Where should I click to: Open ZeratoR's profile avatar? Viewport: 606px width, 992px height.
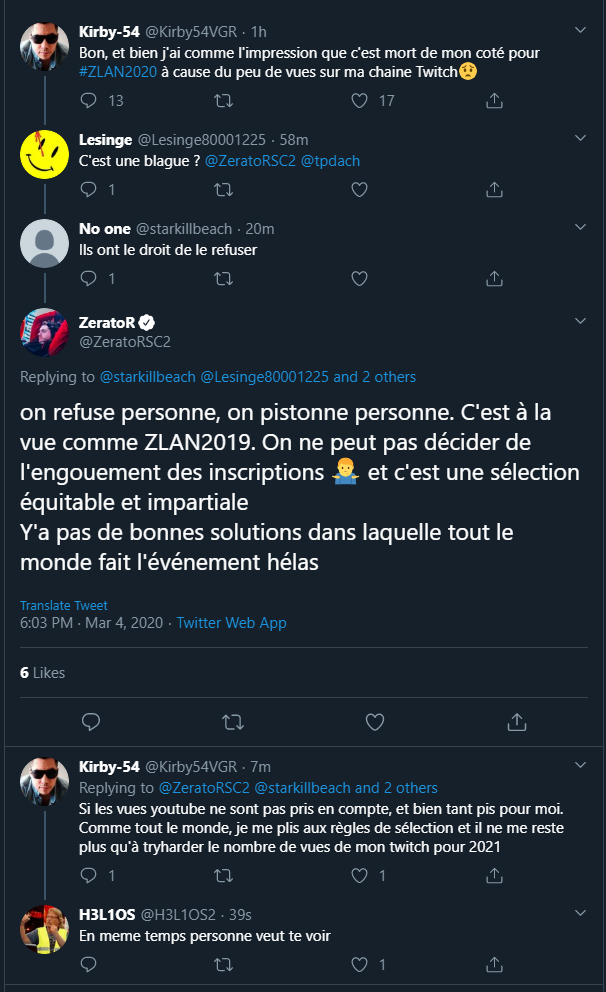pos(44,332)
